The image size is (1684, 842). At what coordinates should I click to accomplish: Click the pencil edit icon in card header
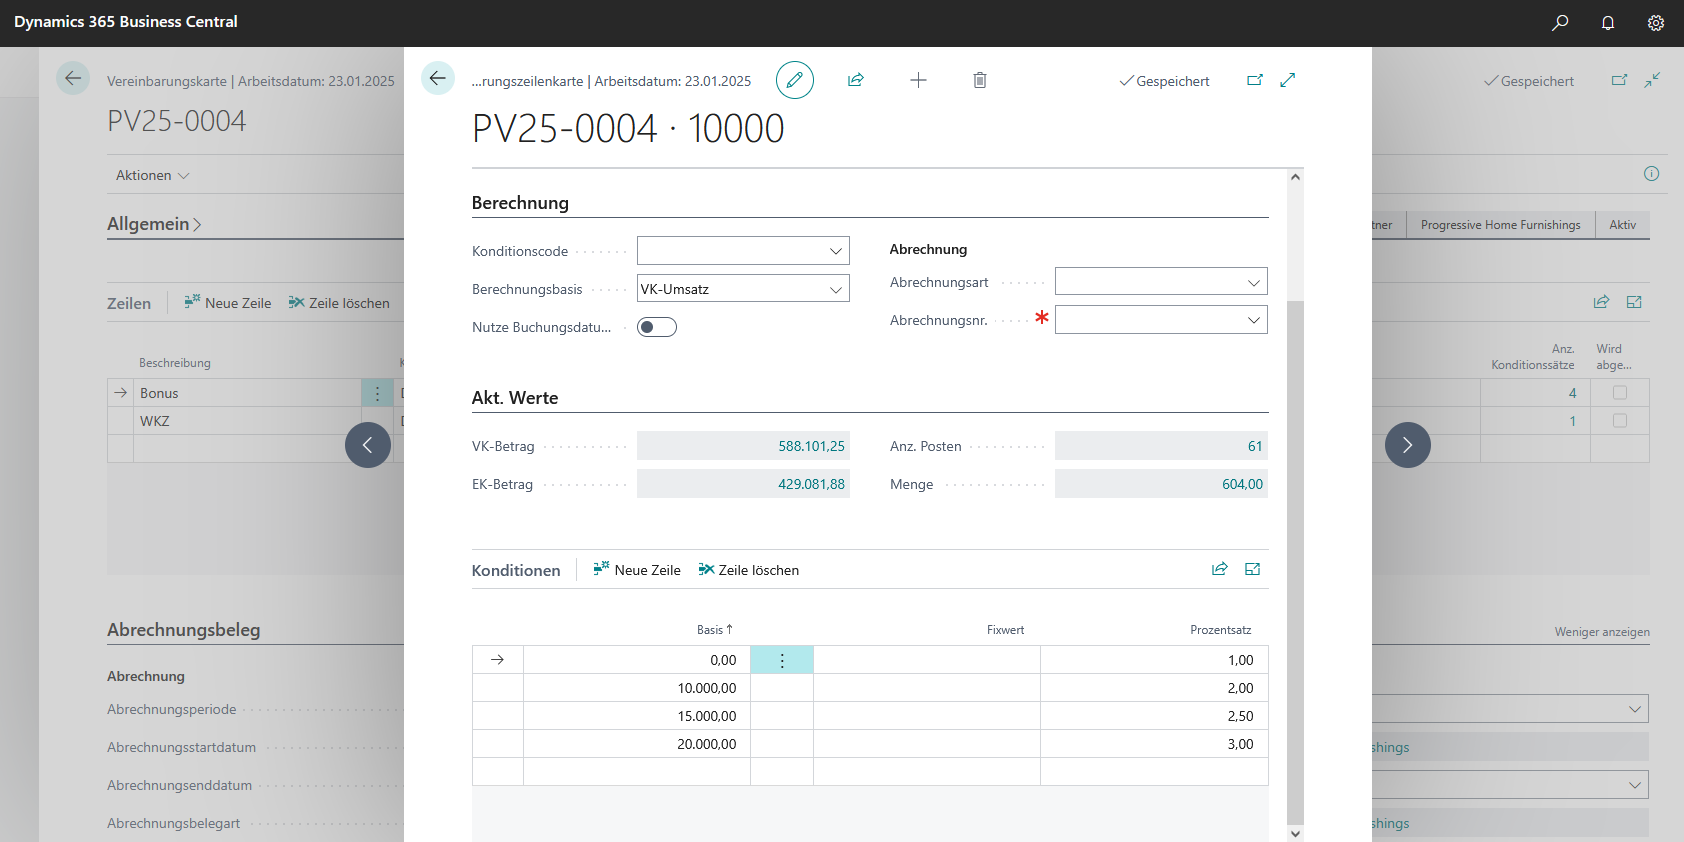(794, 80)
